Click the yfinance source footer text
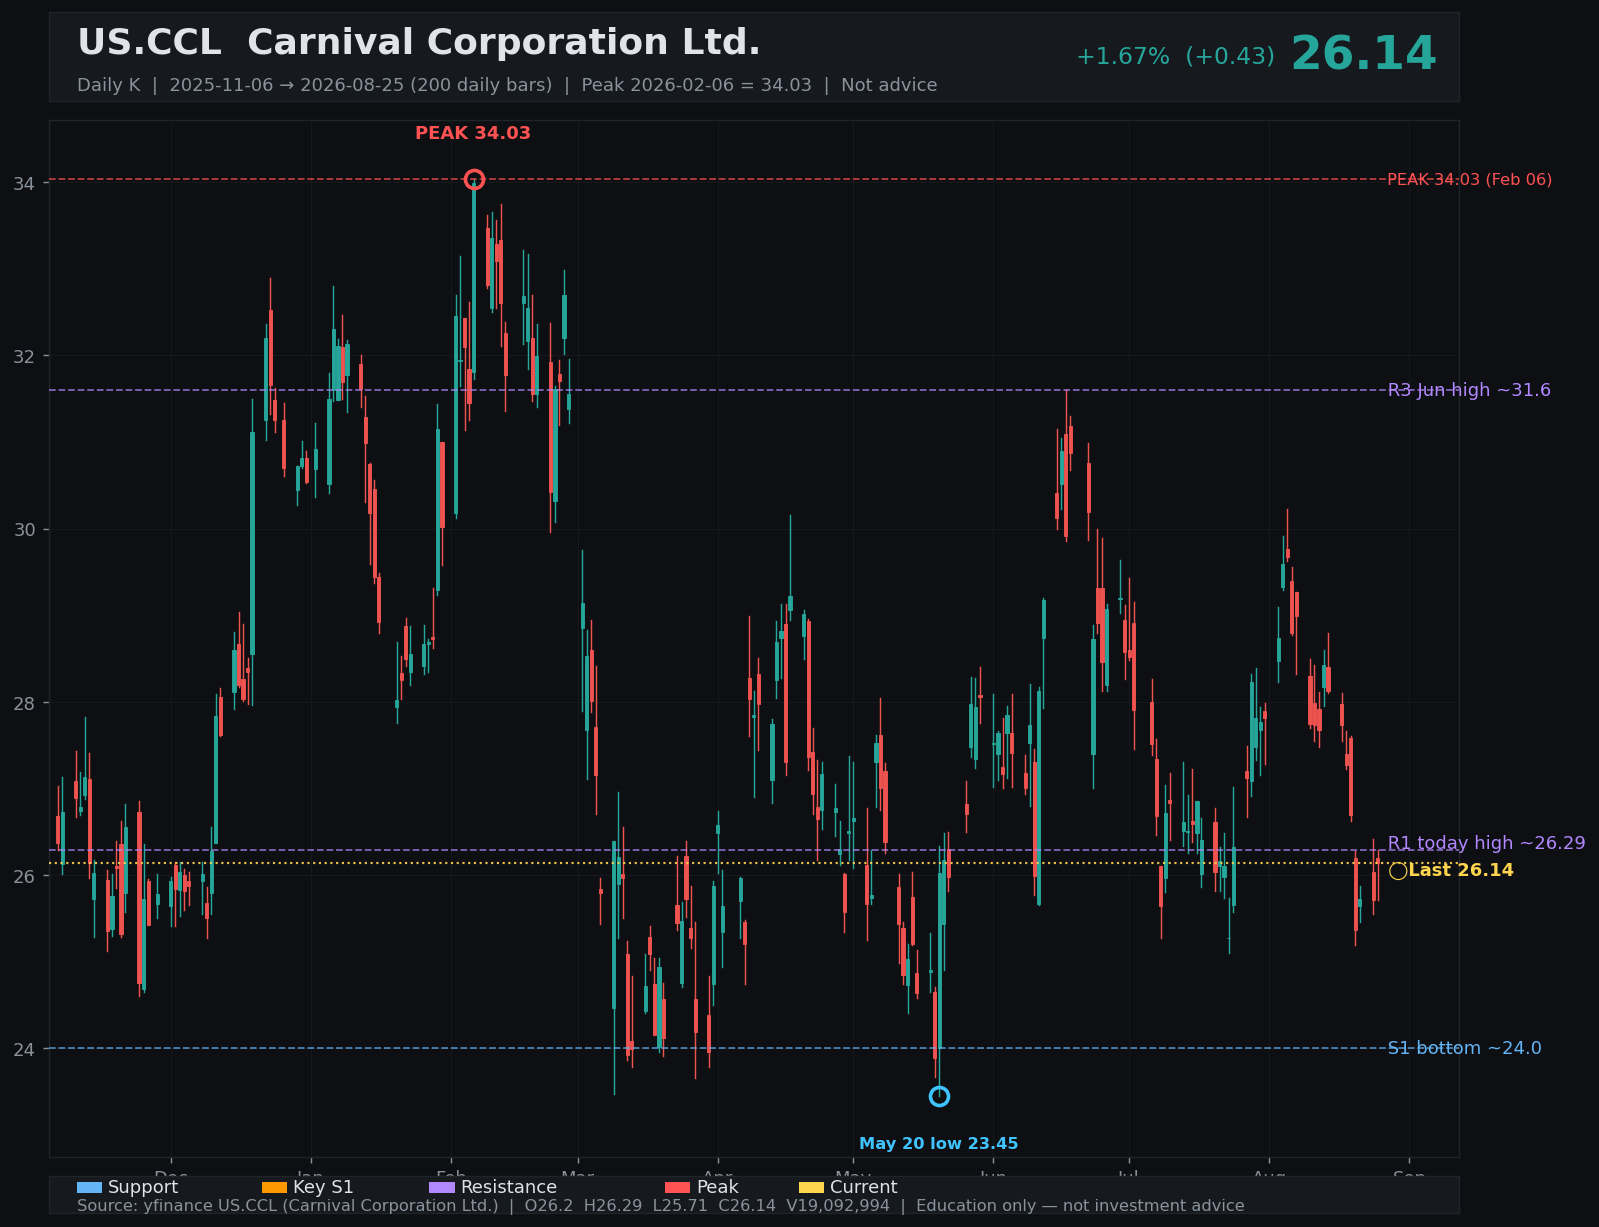Image resolution: width=1599 pixels, height=1227 pixels. 661,1206
